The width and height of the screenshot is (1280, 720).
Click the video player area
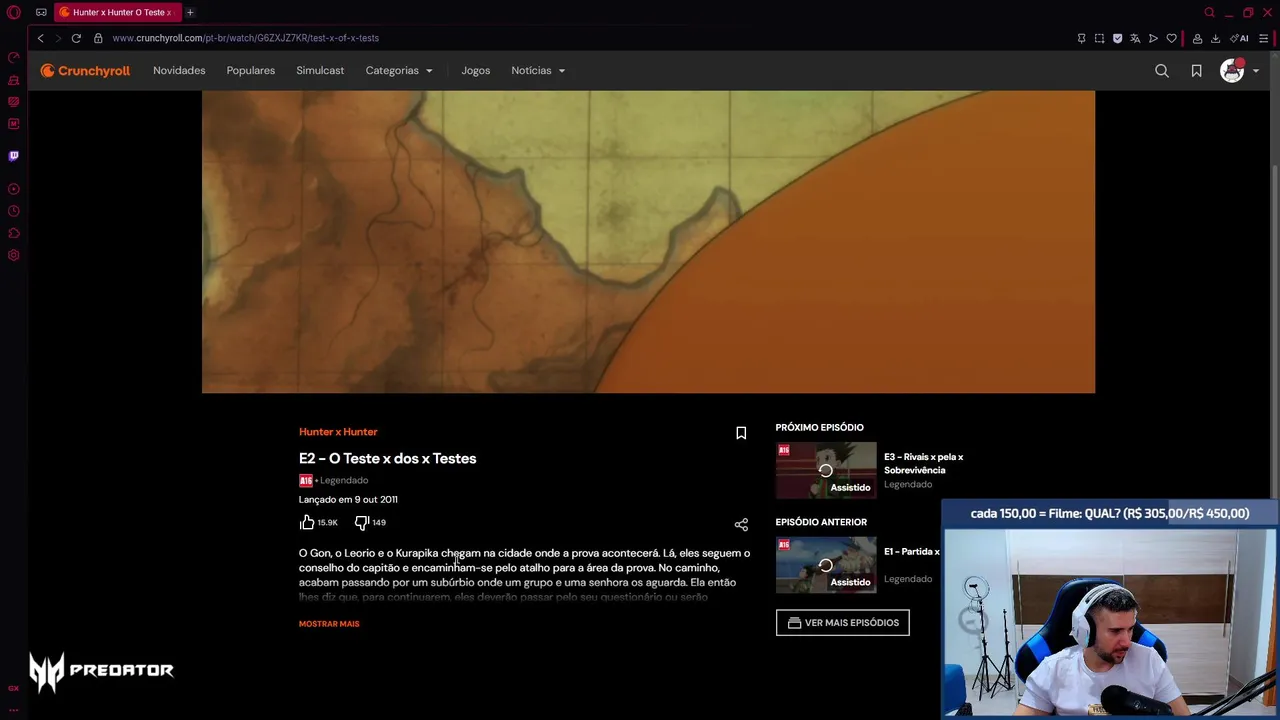(x=648, y=242)
